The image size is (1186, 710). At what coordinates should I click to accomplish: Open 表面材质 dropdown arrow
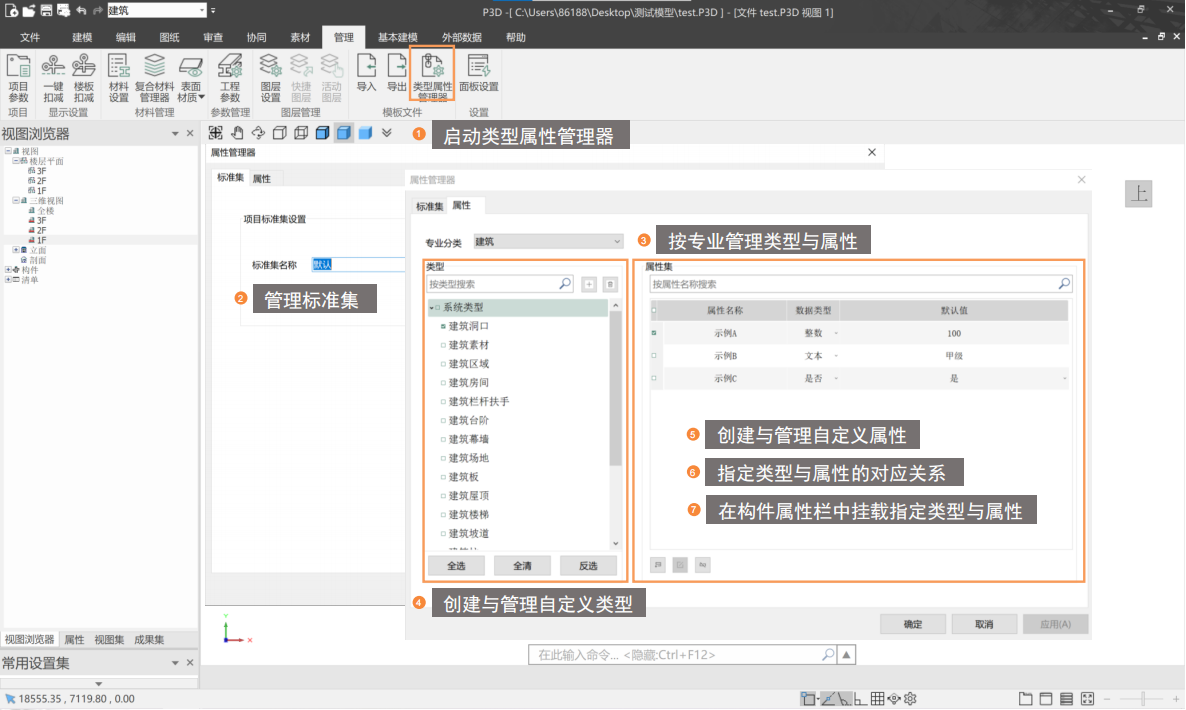(x=201, y=98)
